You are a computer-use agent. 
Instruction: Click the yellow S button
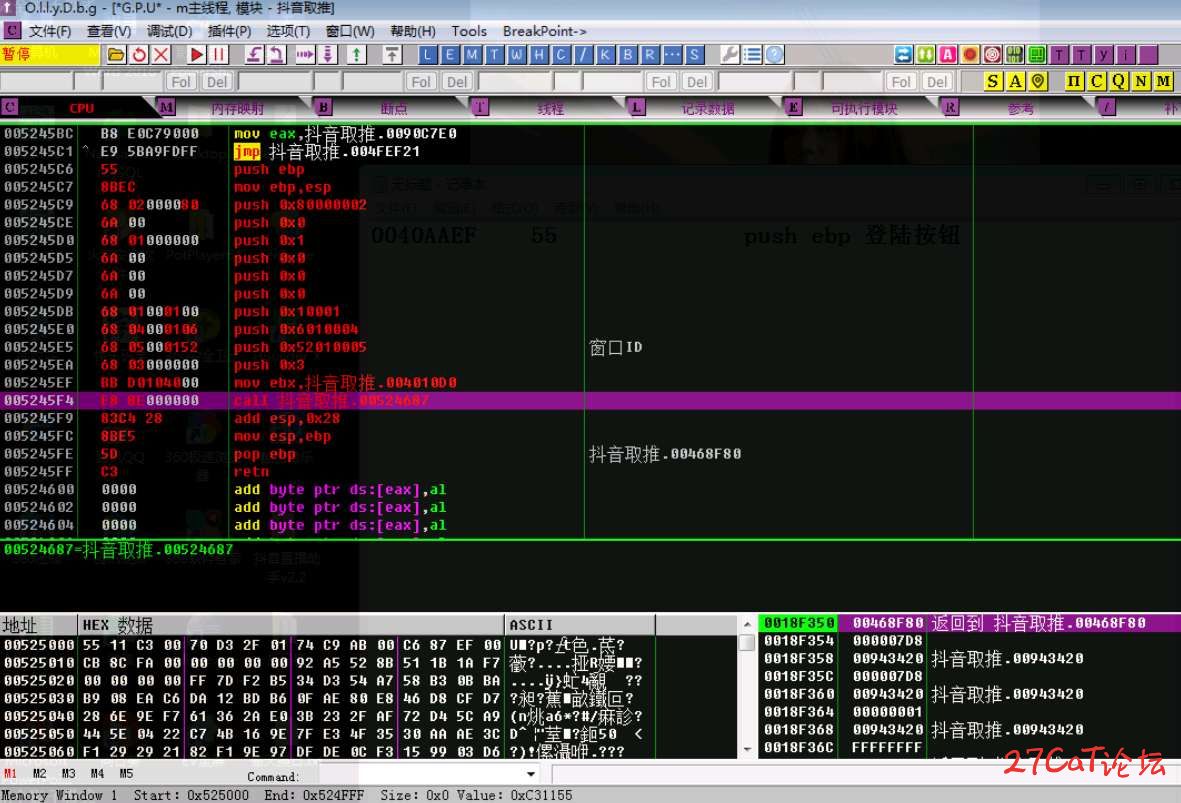[x=993, y=81]
